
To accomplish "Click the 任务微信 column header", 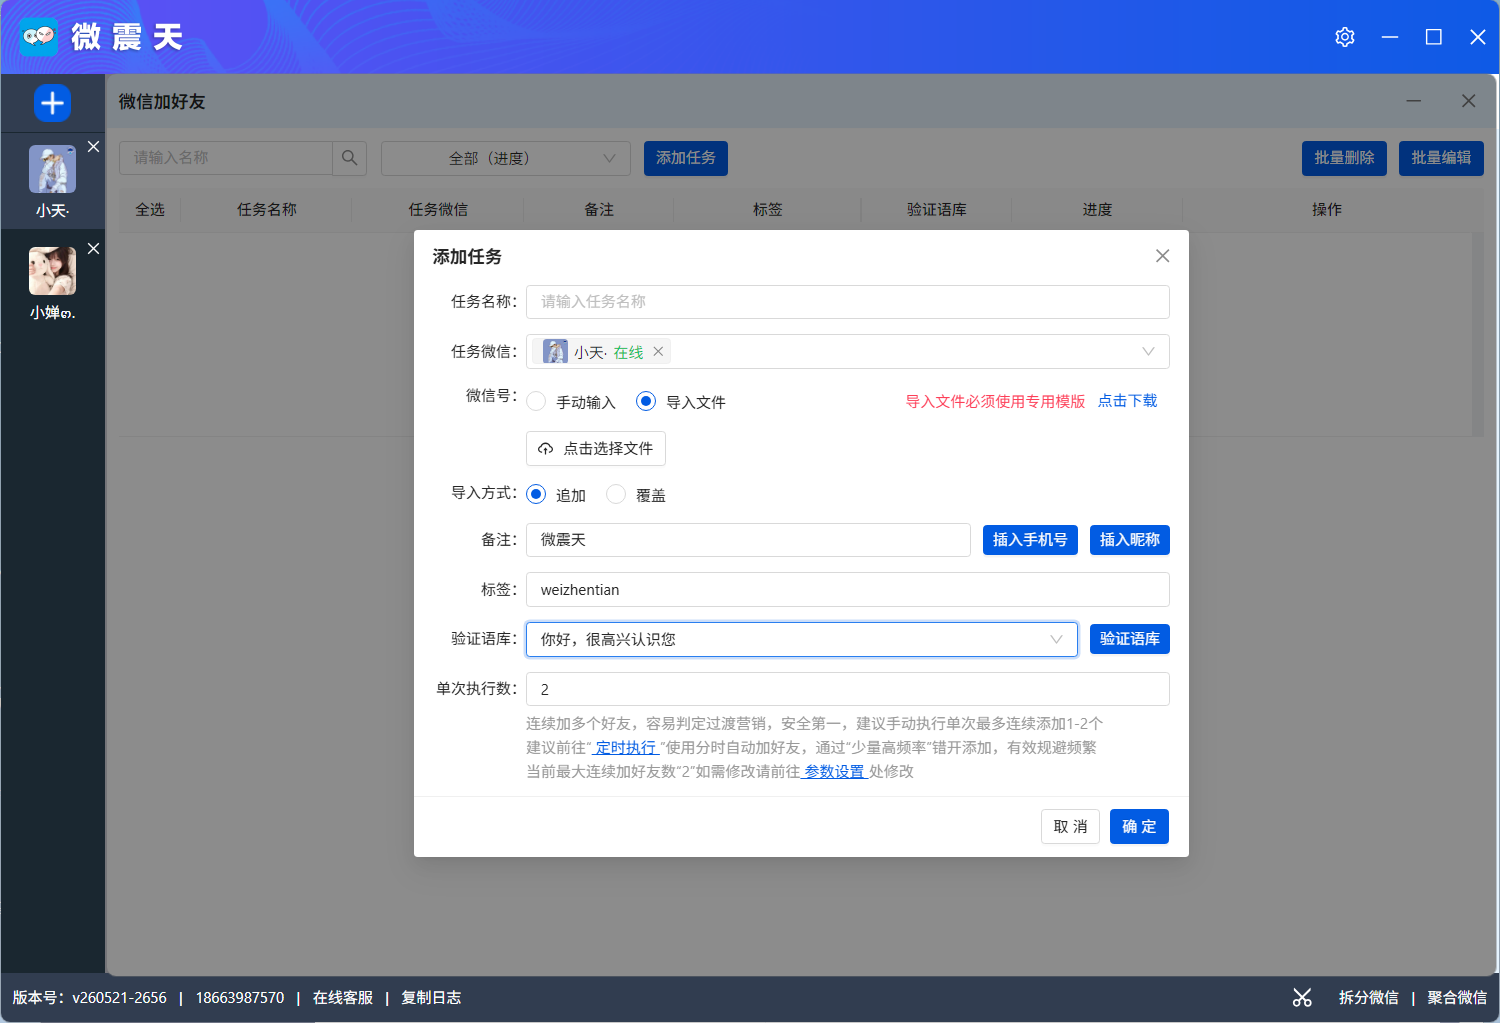I will [438, 209].
